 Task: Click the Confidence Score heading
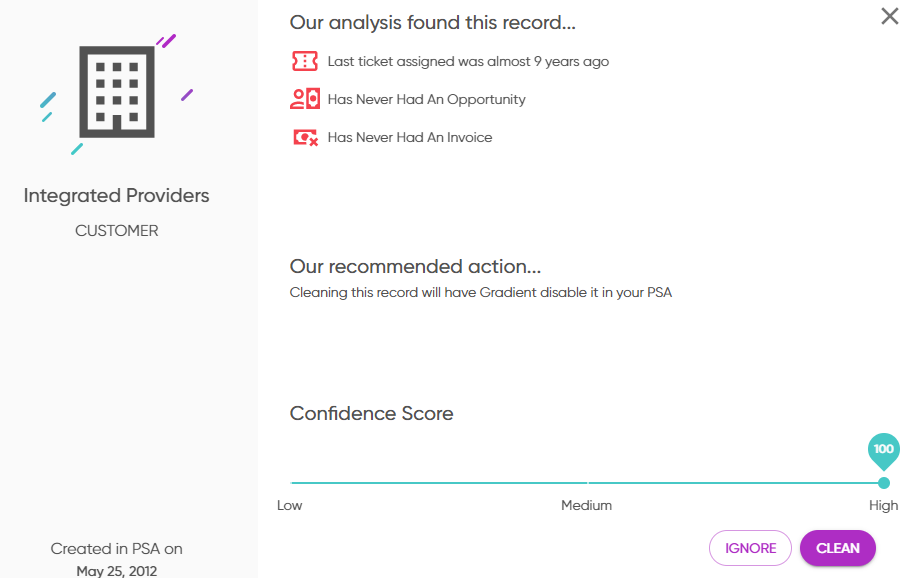[371, 413]
